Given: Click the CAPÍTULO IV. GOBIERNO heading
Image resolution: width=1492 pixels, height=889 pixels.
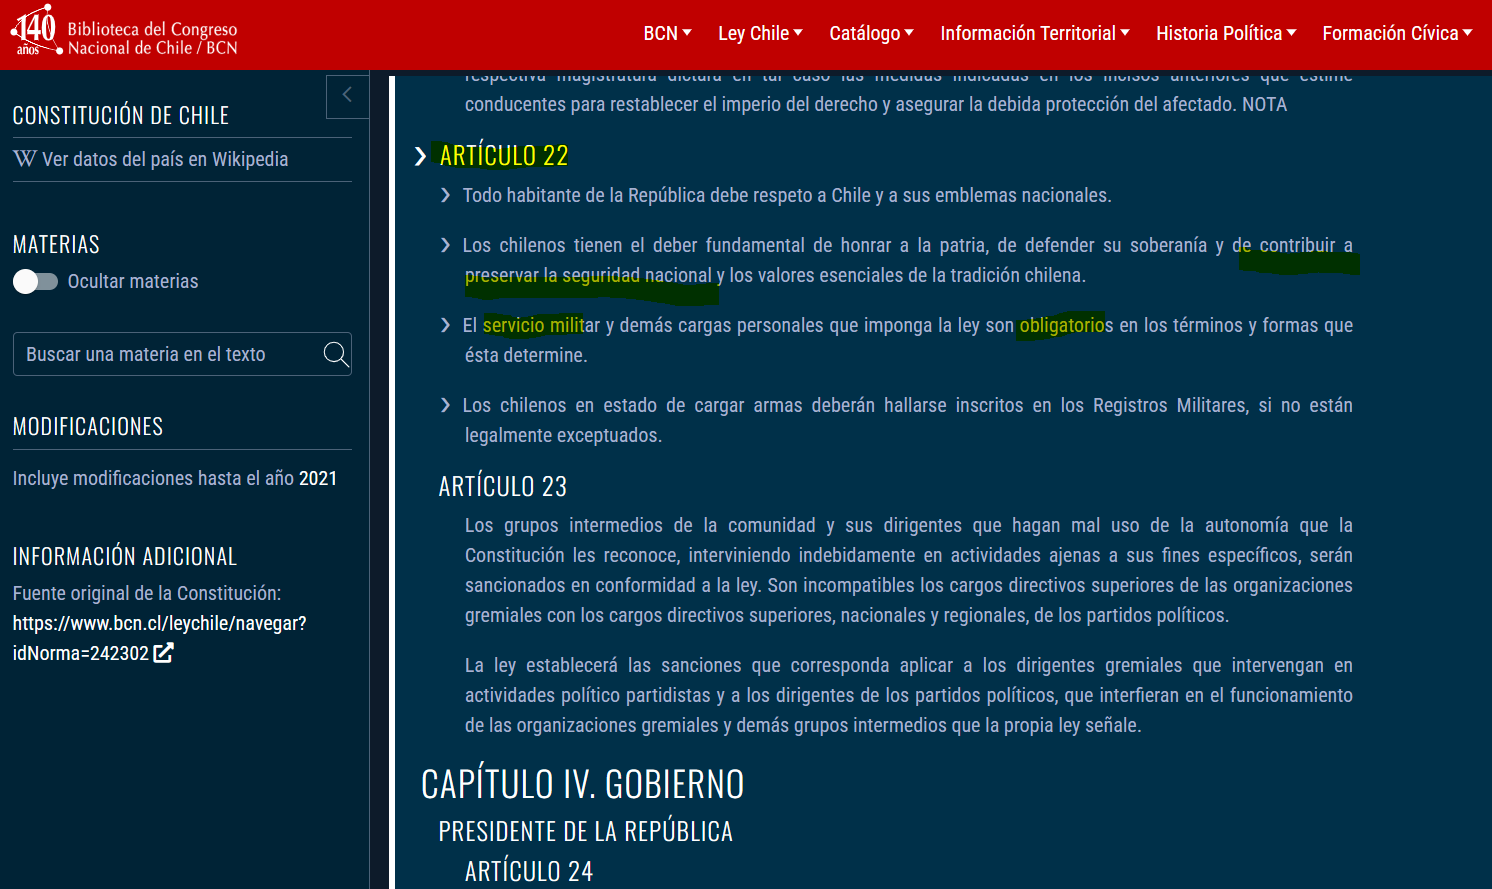Looking at the screenshot, I should pos(583,784).
